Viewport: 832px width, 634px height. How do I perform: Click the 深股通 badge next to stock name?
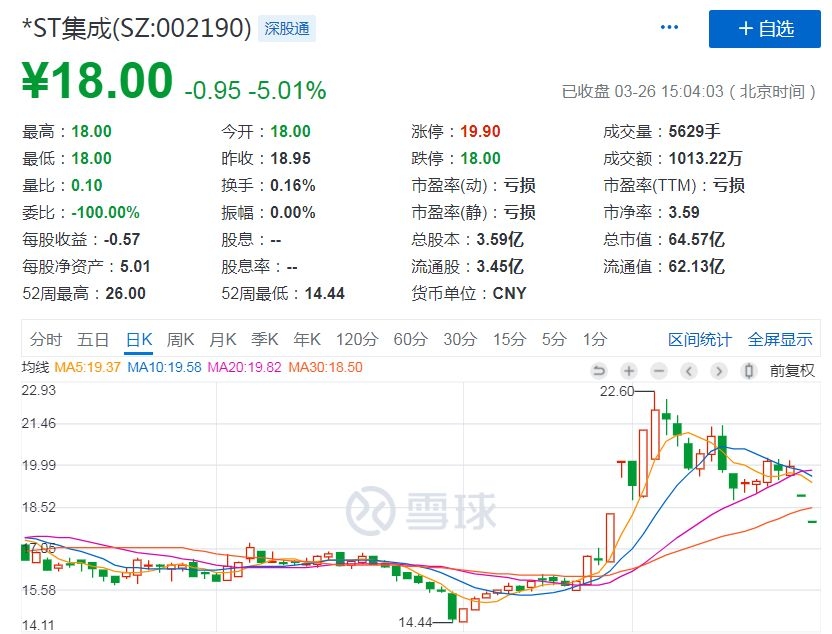pyautogui.click(x=287, y=29)
